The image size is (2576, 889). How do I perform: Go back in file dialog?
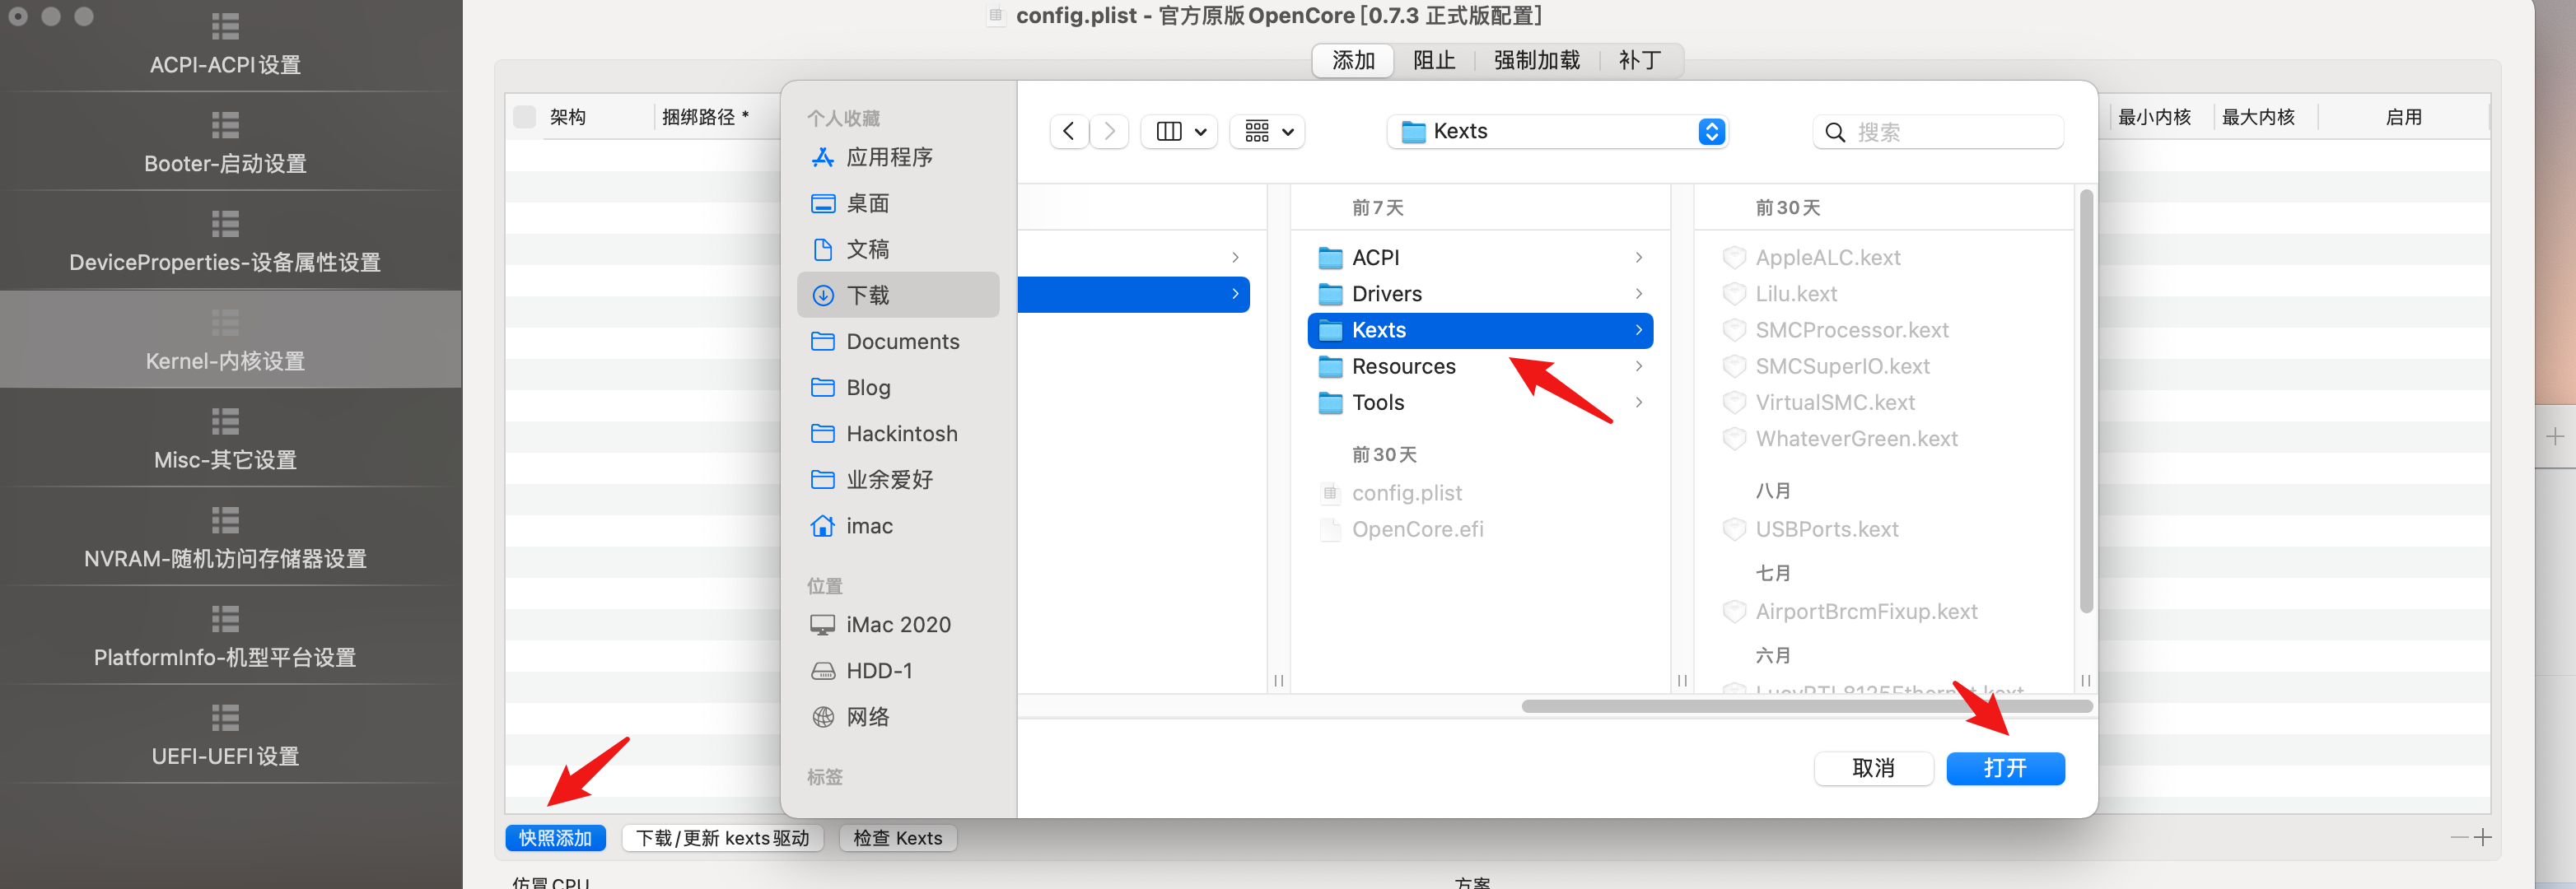pos(1069,132)
